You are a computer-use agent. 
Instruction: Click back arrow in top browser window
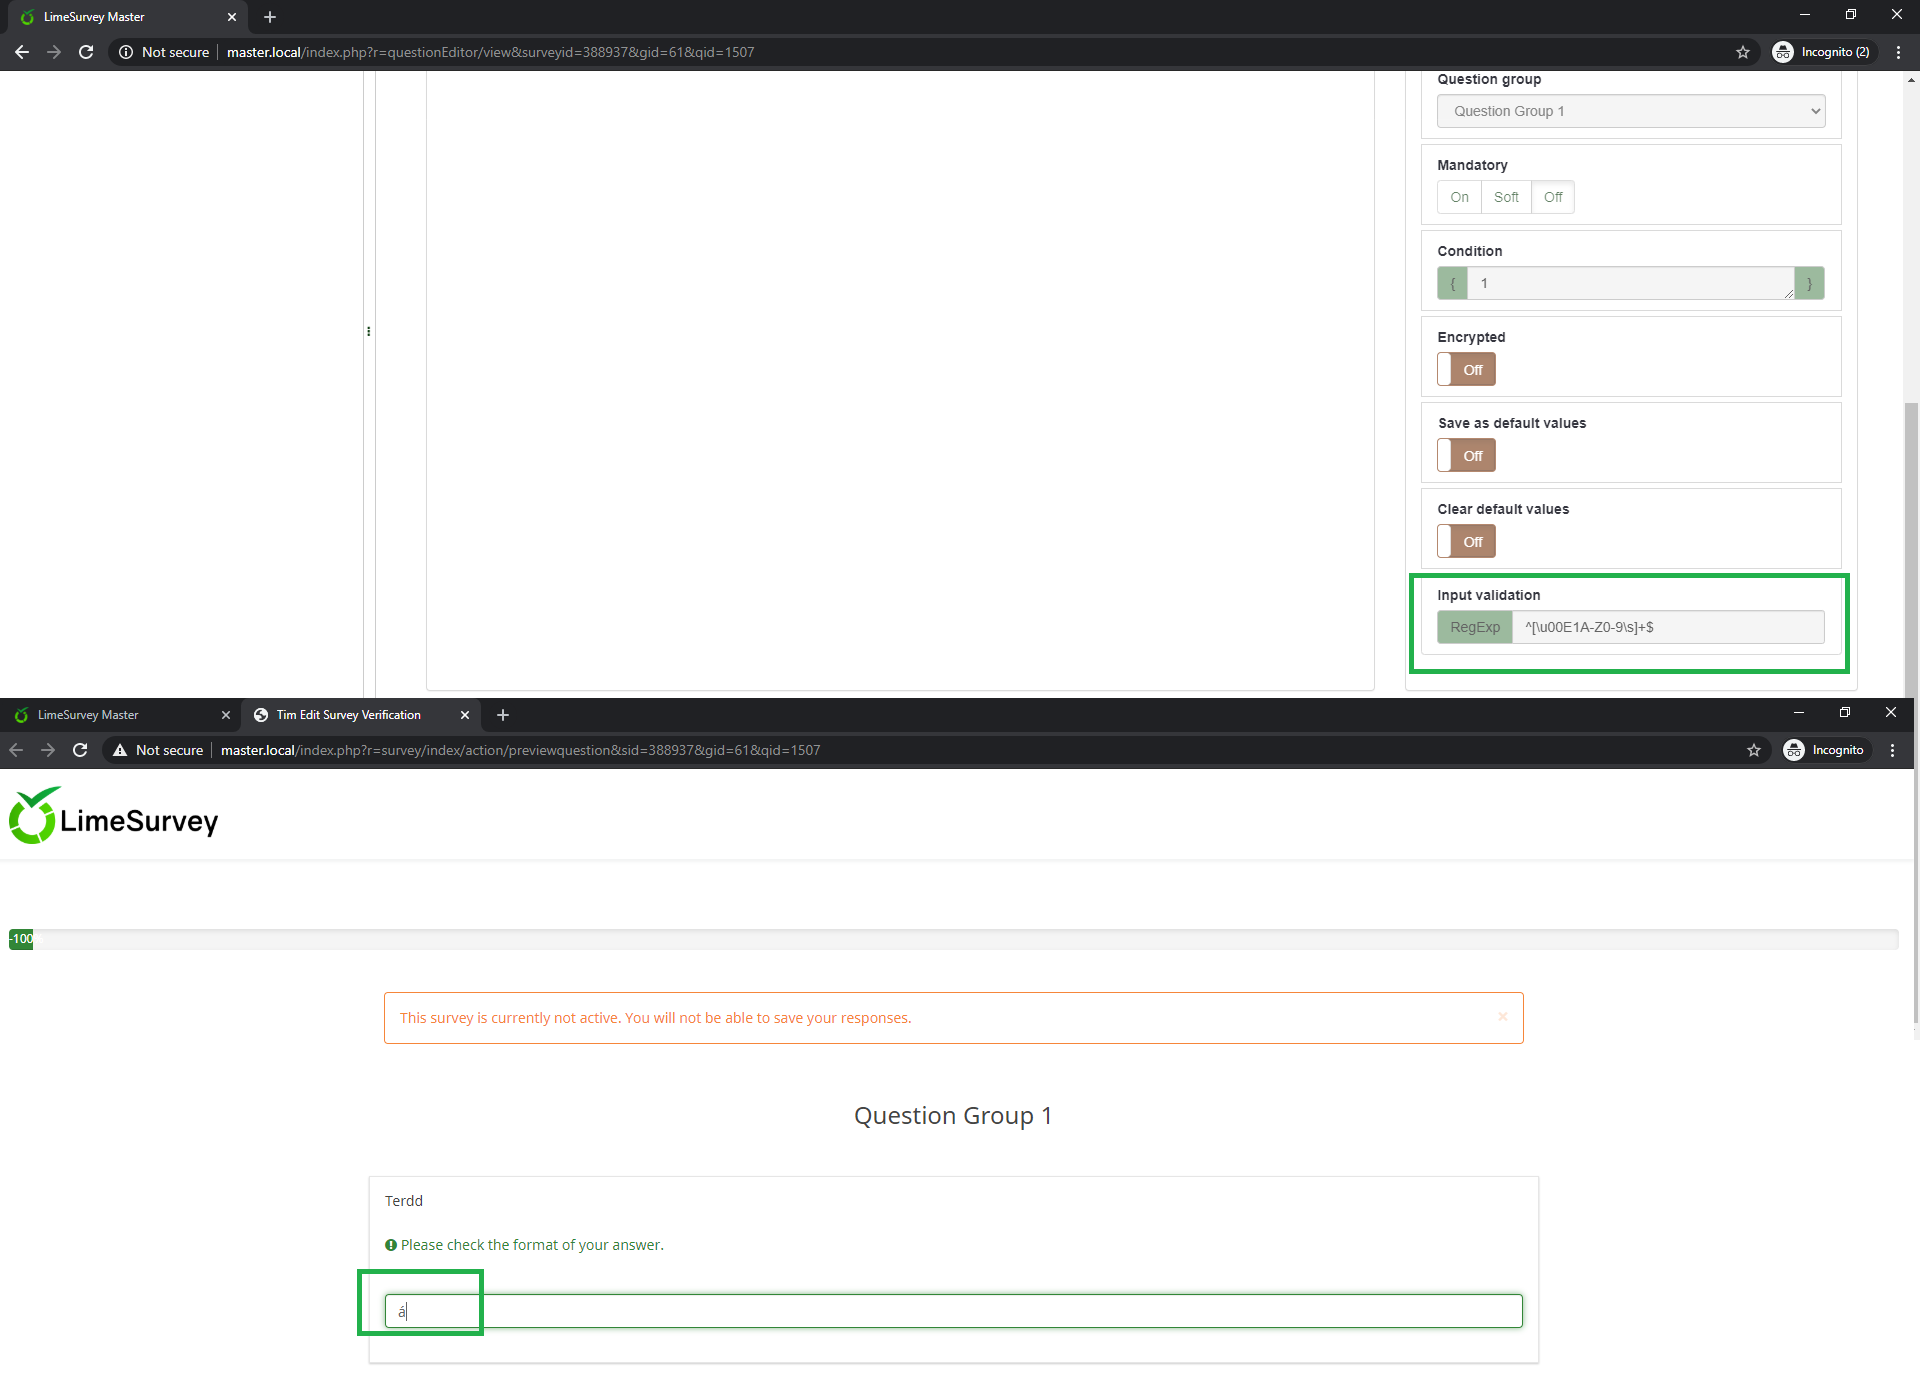[22, 52]
